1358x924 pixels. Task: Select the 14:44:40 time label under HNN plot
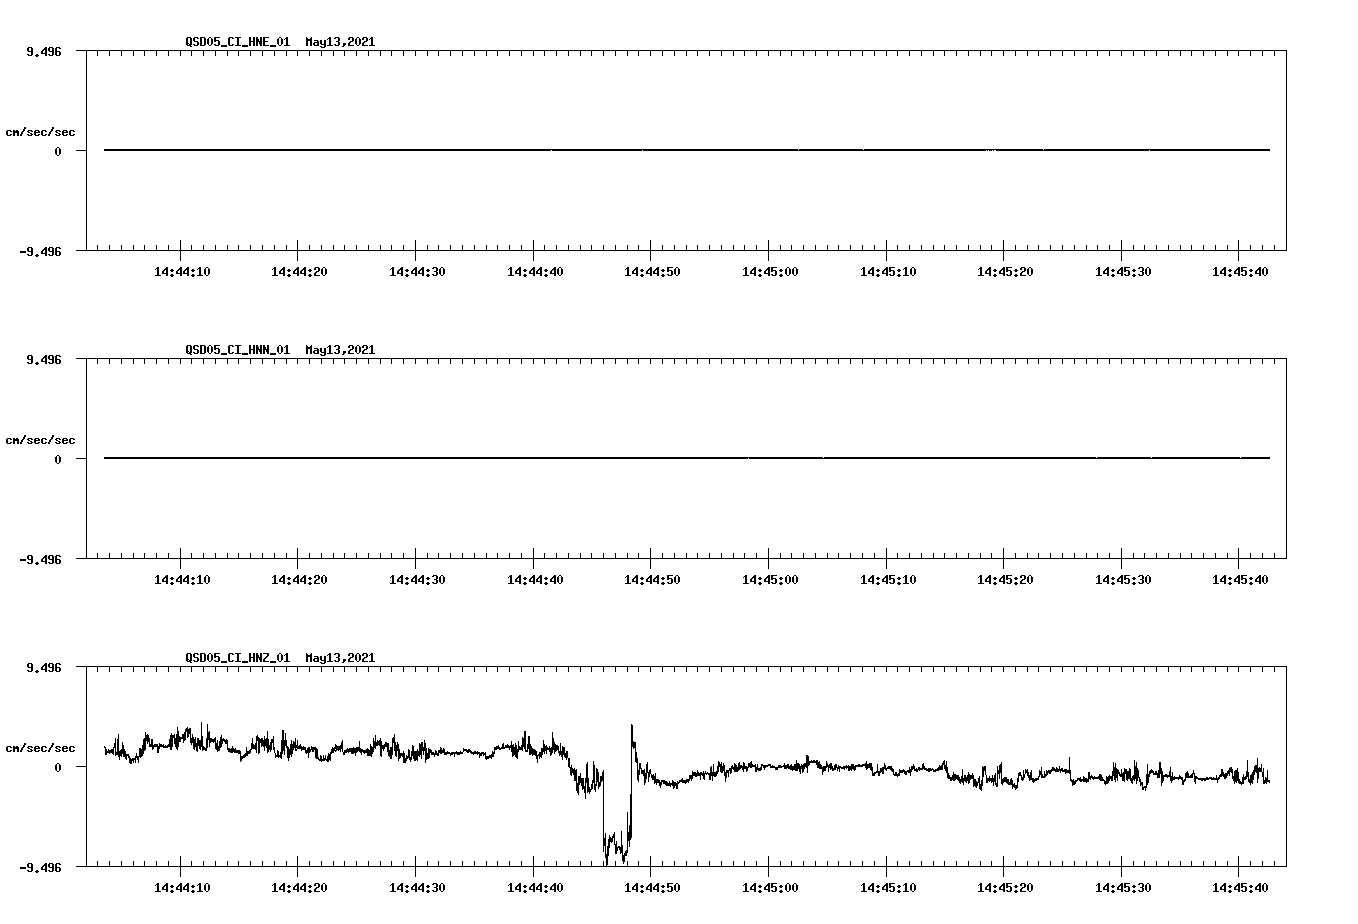[x=535, y=580]
